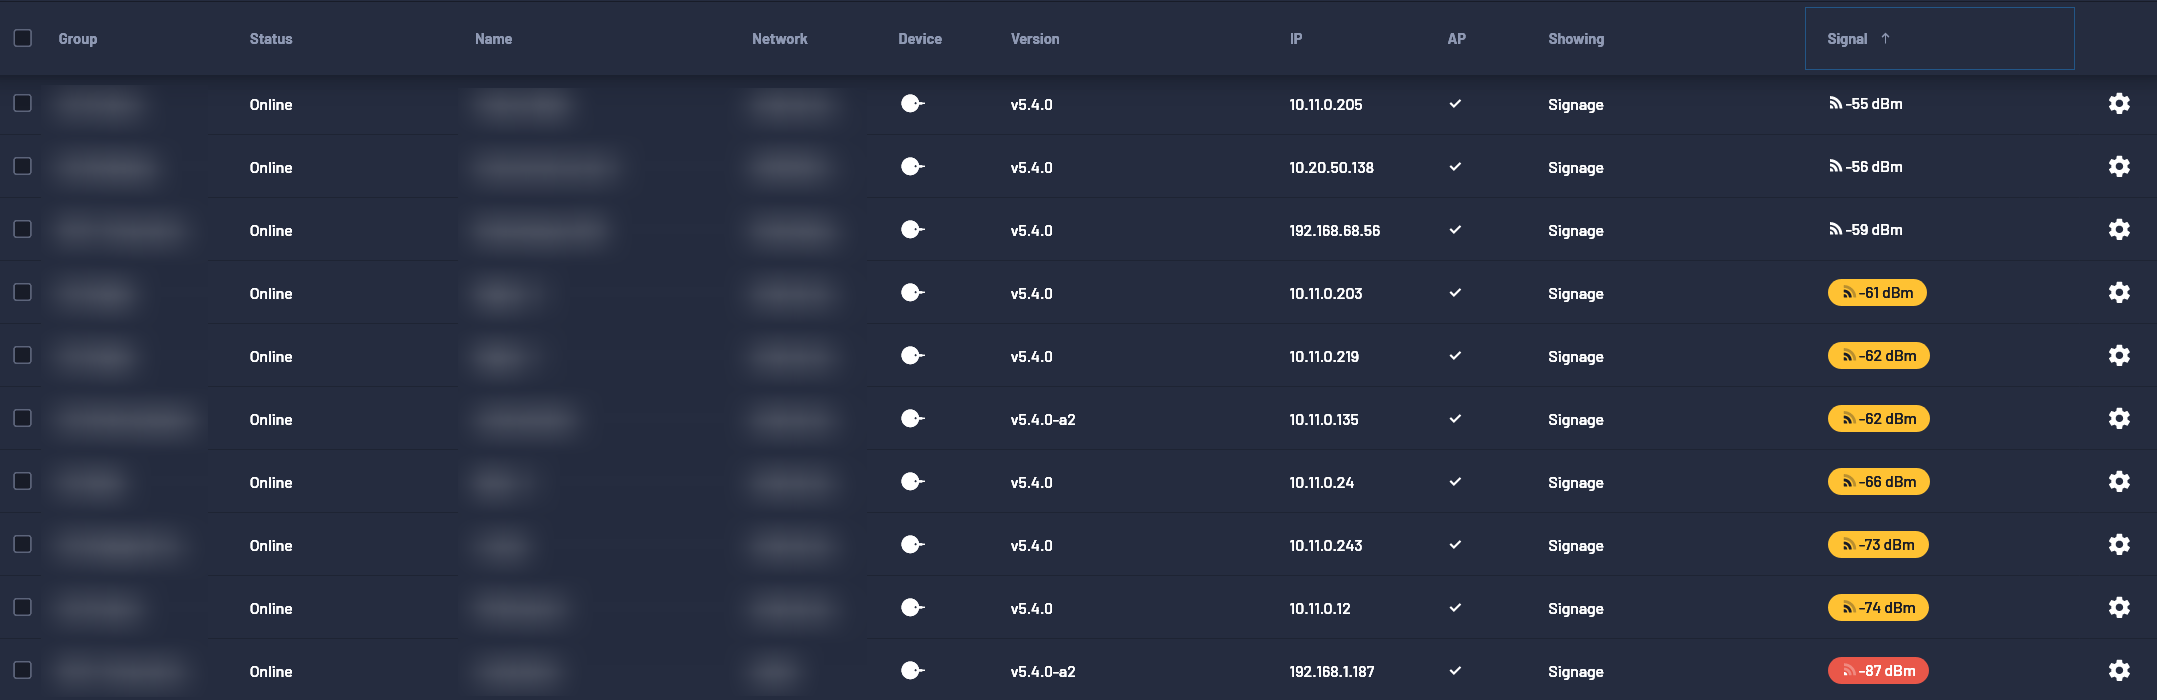Screen dimensions: 2157x700
Task: Open settings gear for 10.11.0.205 row
Action: pyautogui.click(x=2118, y=104)
